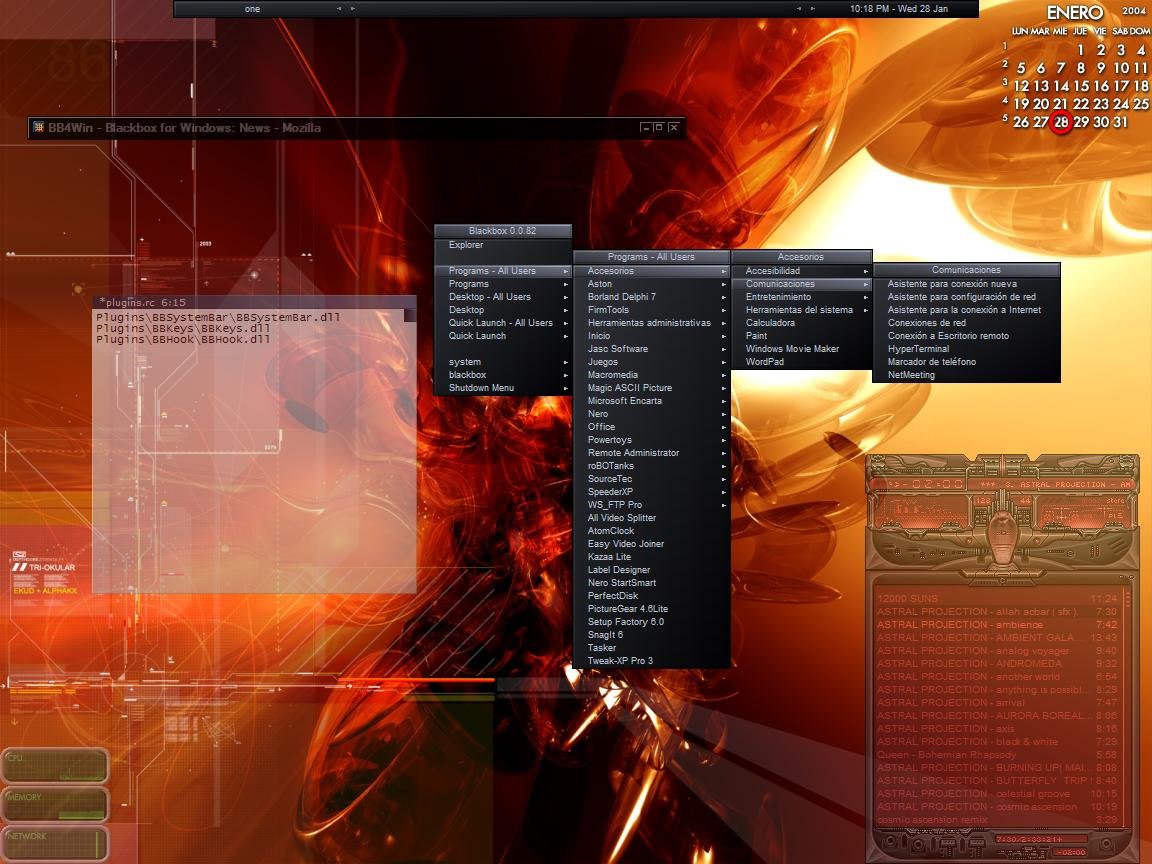The width and height of the screenshot is (1152, 864).
Task: Click the next window arrow left of the clock
Action: coord(813,9)
